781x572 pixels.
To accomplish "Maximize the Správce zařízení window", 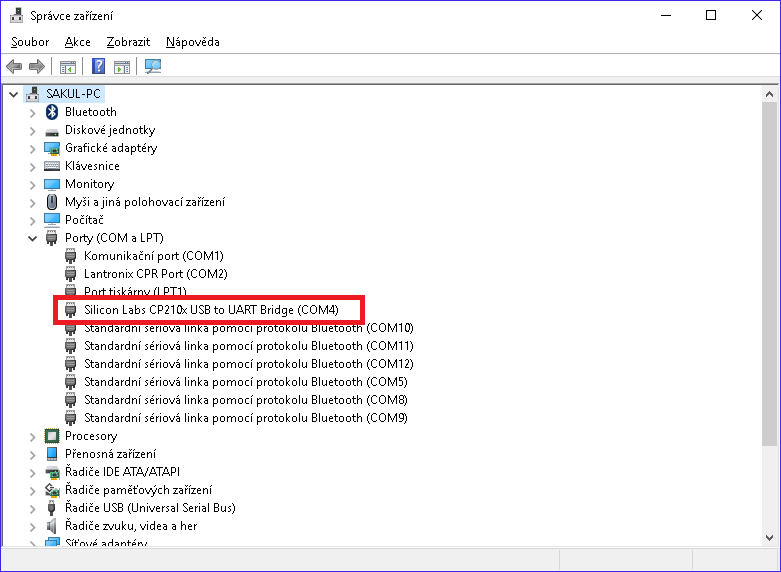I will coord(711,15).
